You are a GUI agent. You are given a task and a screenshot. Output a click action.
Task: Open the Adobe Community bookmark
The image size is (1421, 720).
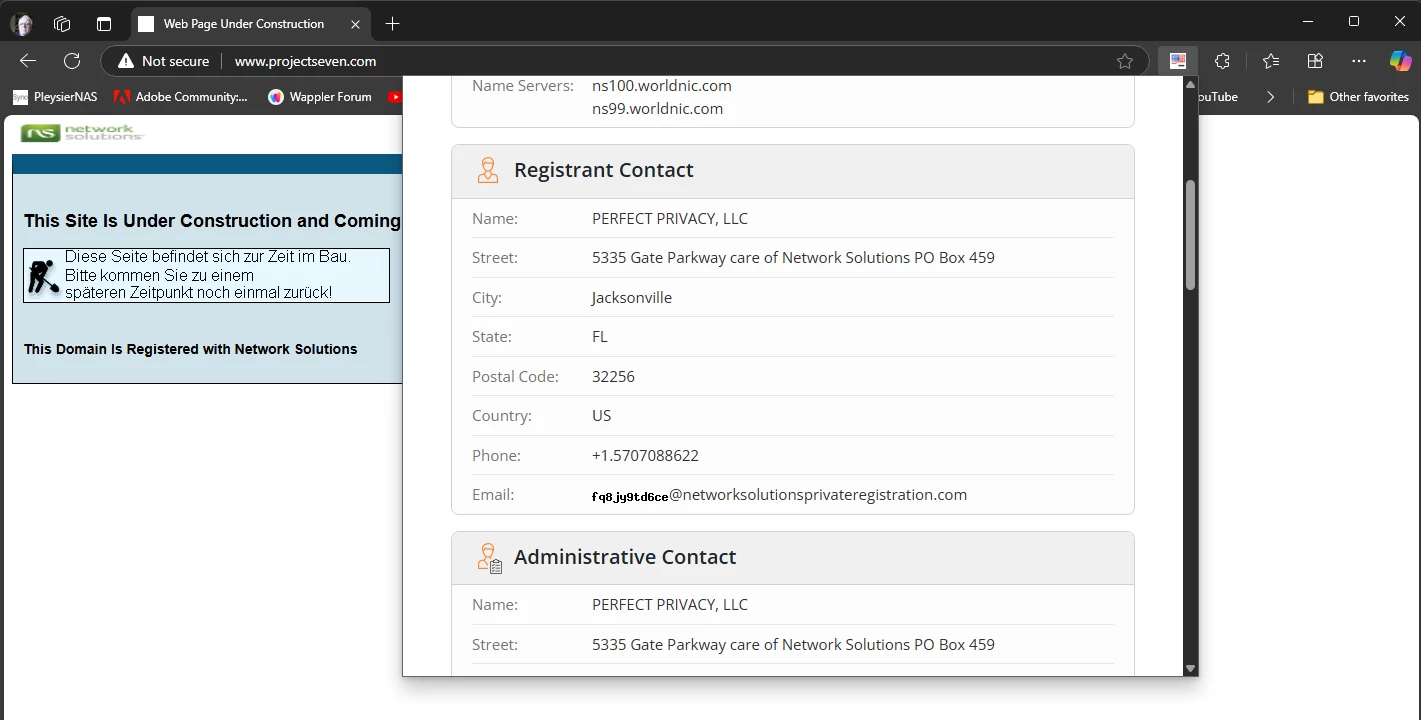181,97
